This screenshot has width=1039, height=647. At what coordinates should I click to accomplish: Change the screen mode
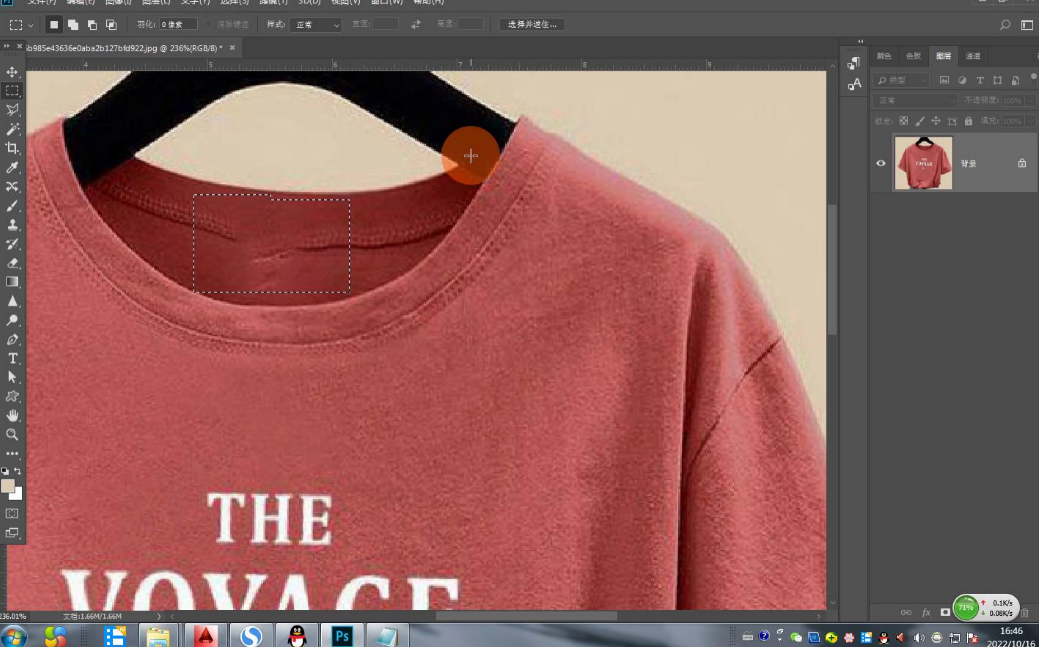[12, 532]
